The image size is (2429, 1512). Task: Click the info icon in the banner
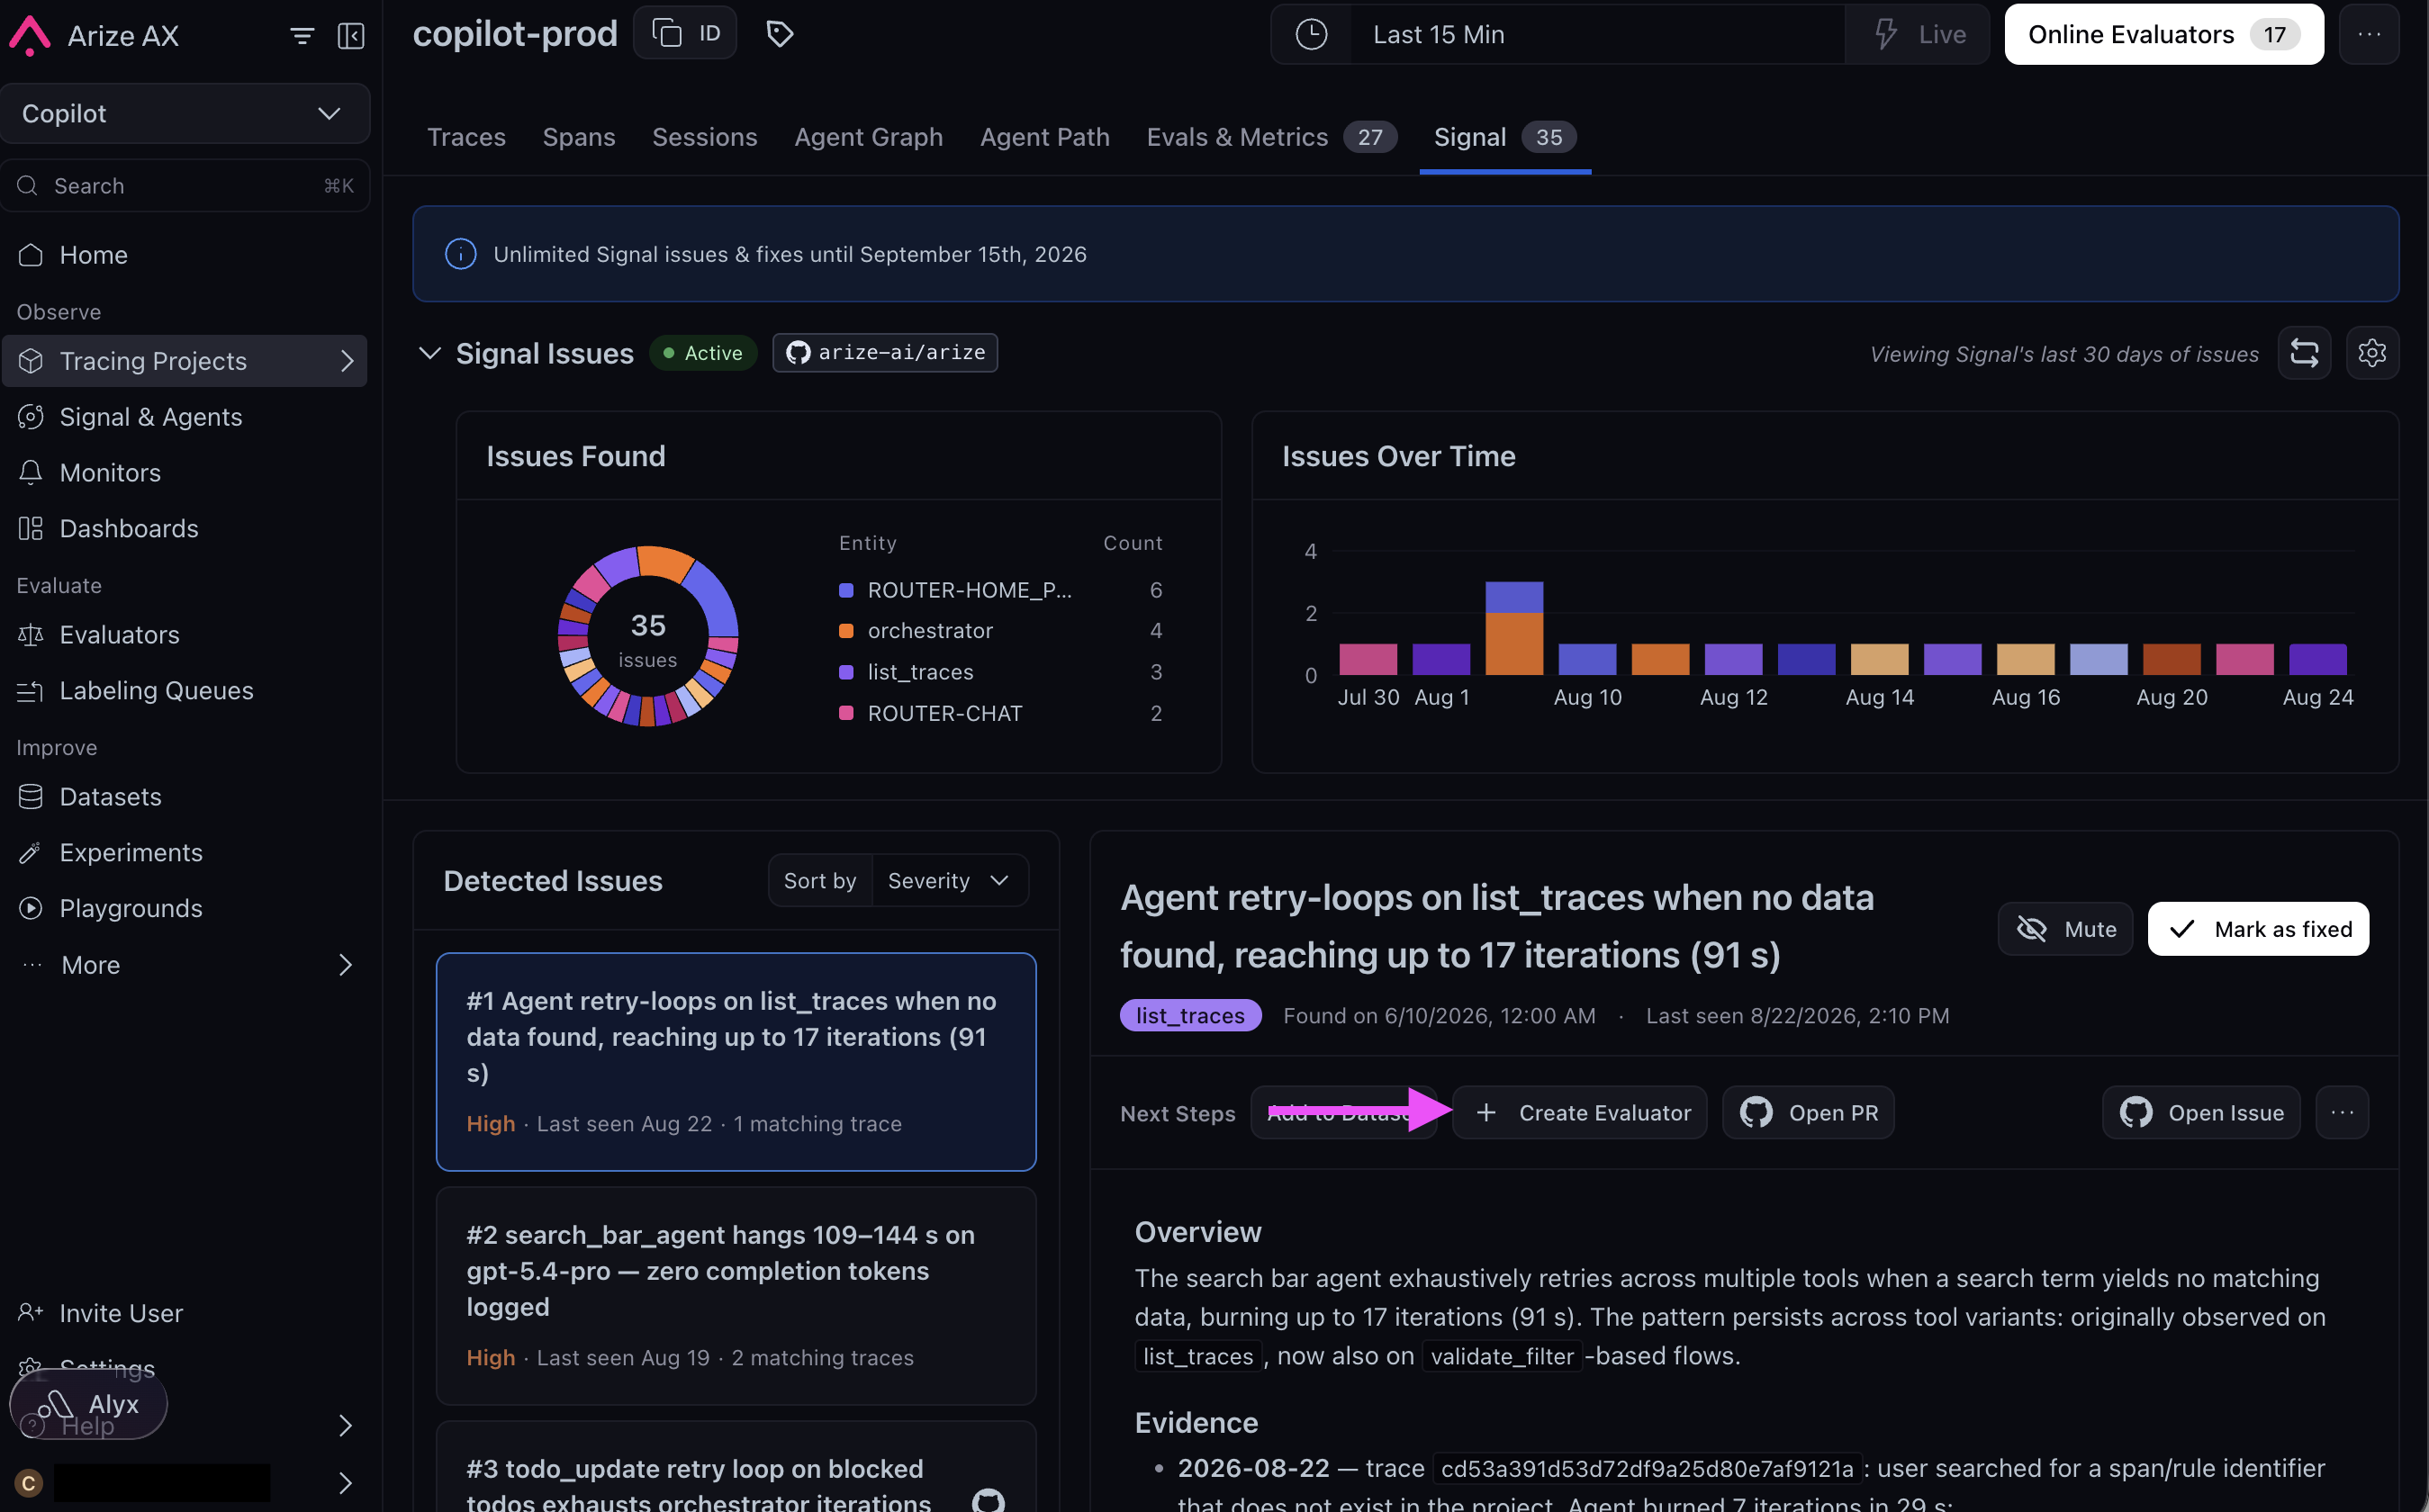pyautogui.click(x=460, y=254)
